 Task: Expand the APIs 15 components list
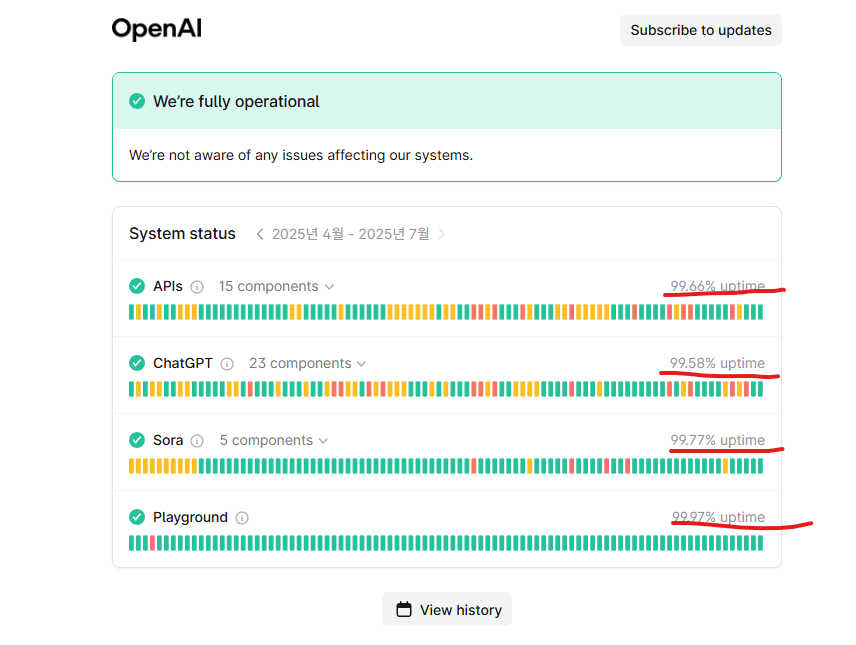click(x=276, y=287)
